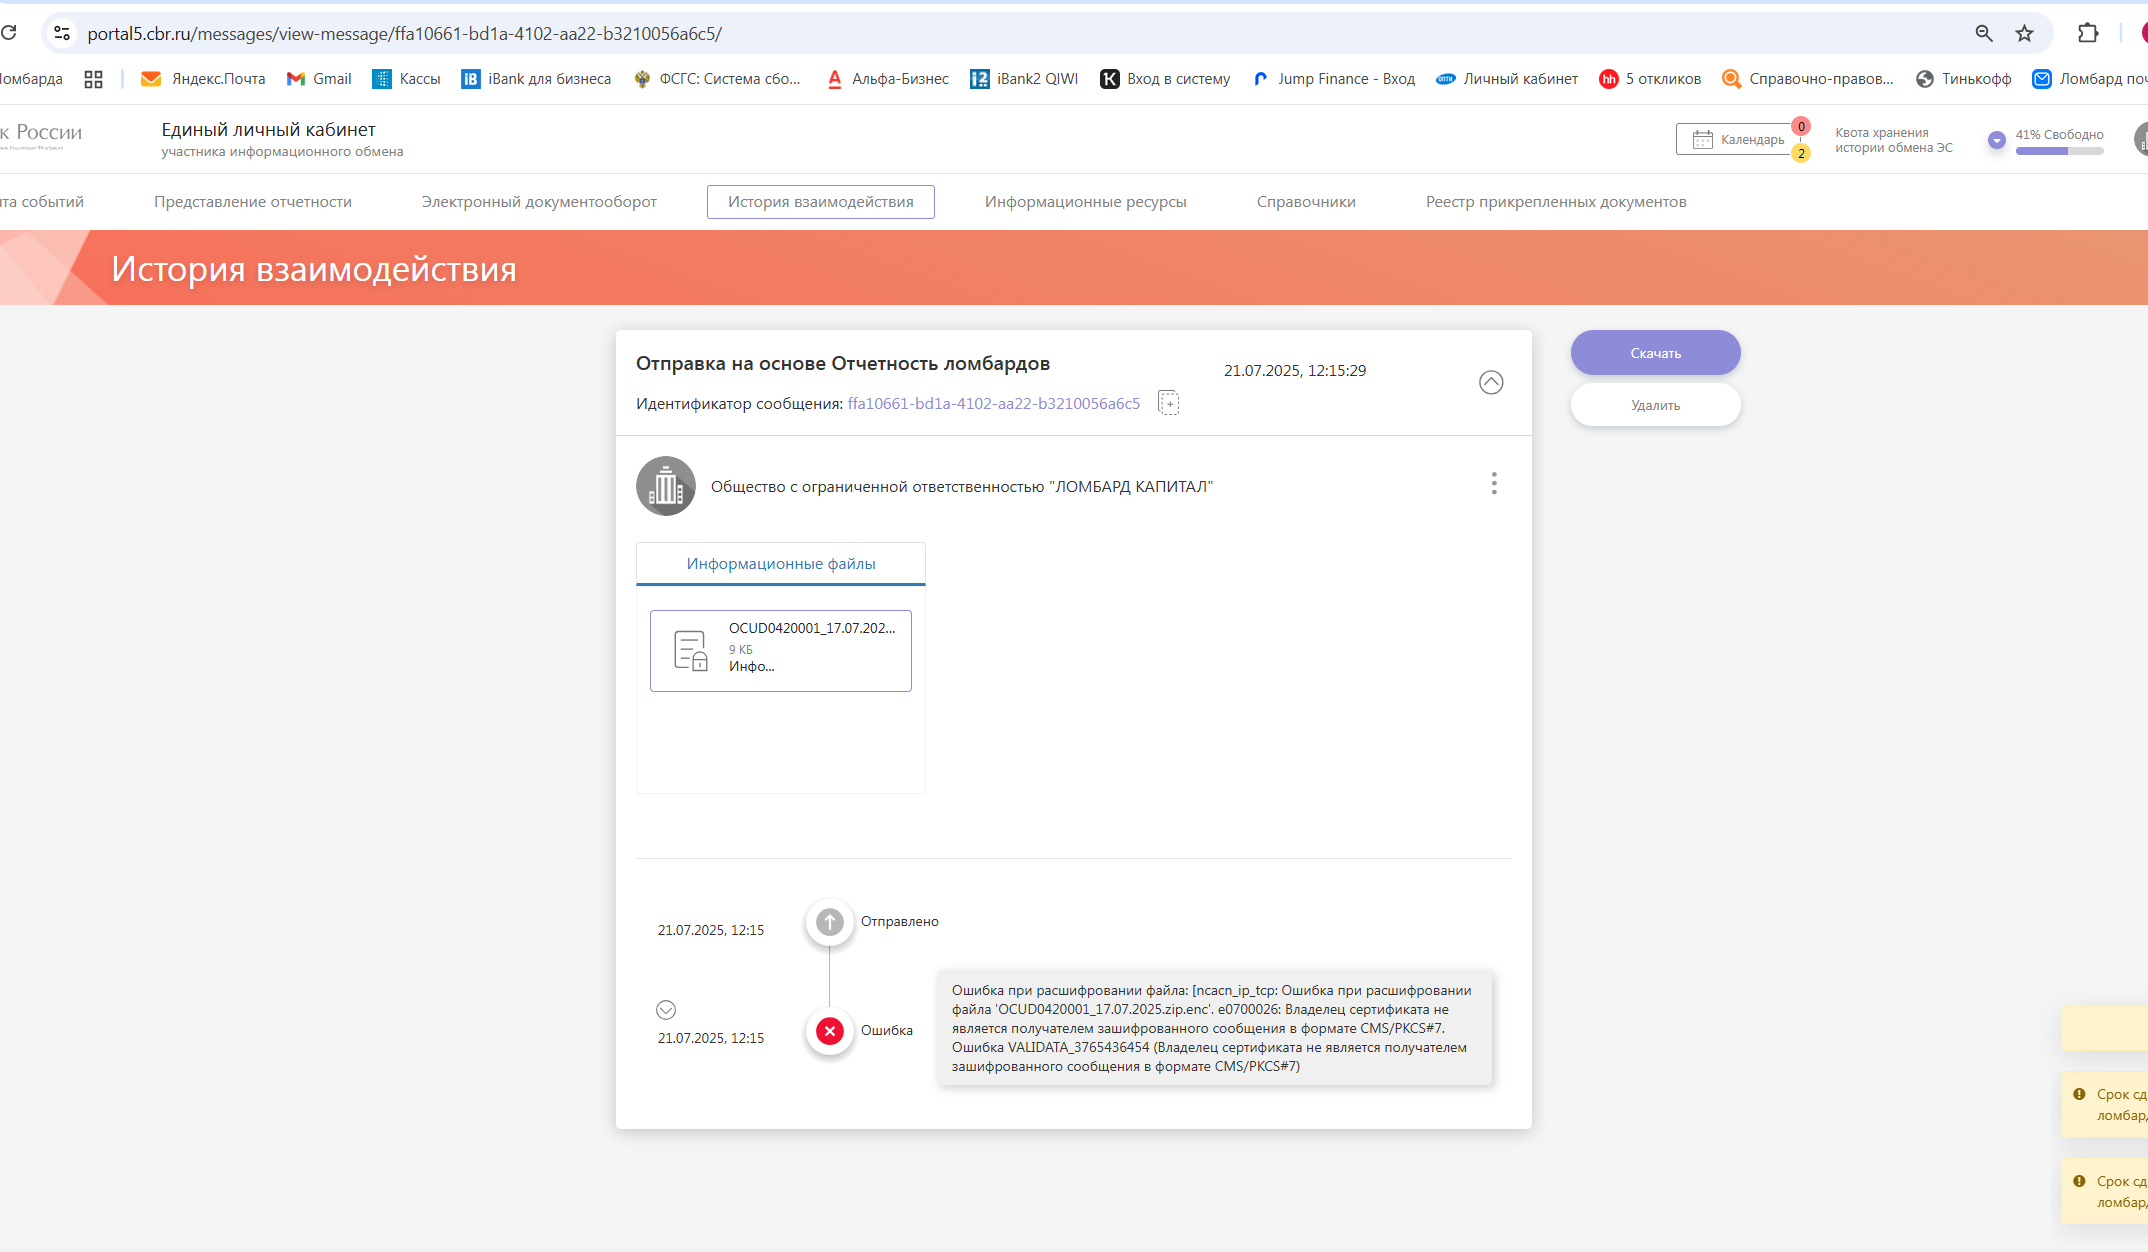Open the 5 откликов bookmark
2148x1252 pixels.
point(1650,79)
